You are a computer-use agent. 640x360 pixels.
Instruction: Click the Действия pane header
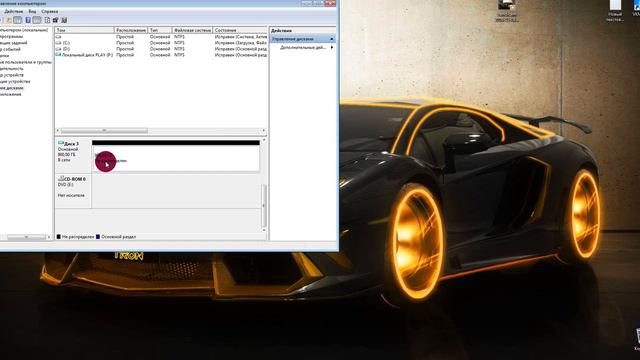302,31
